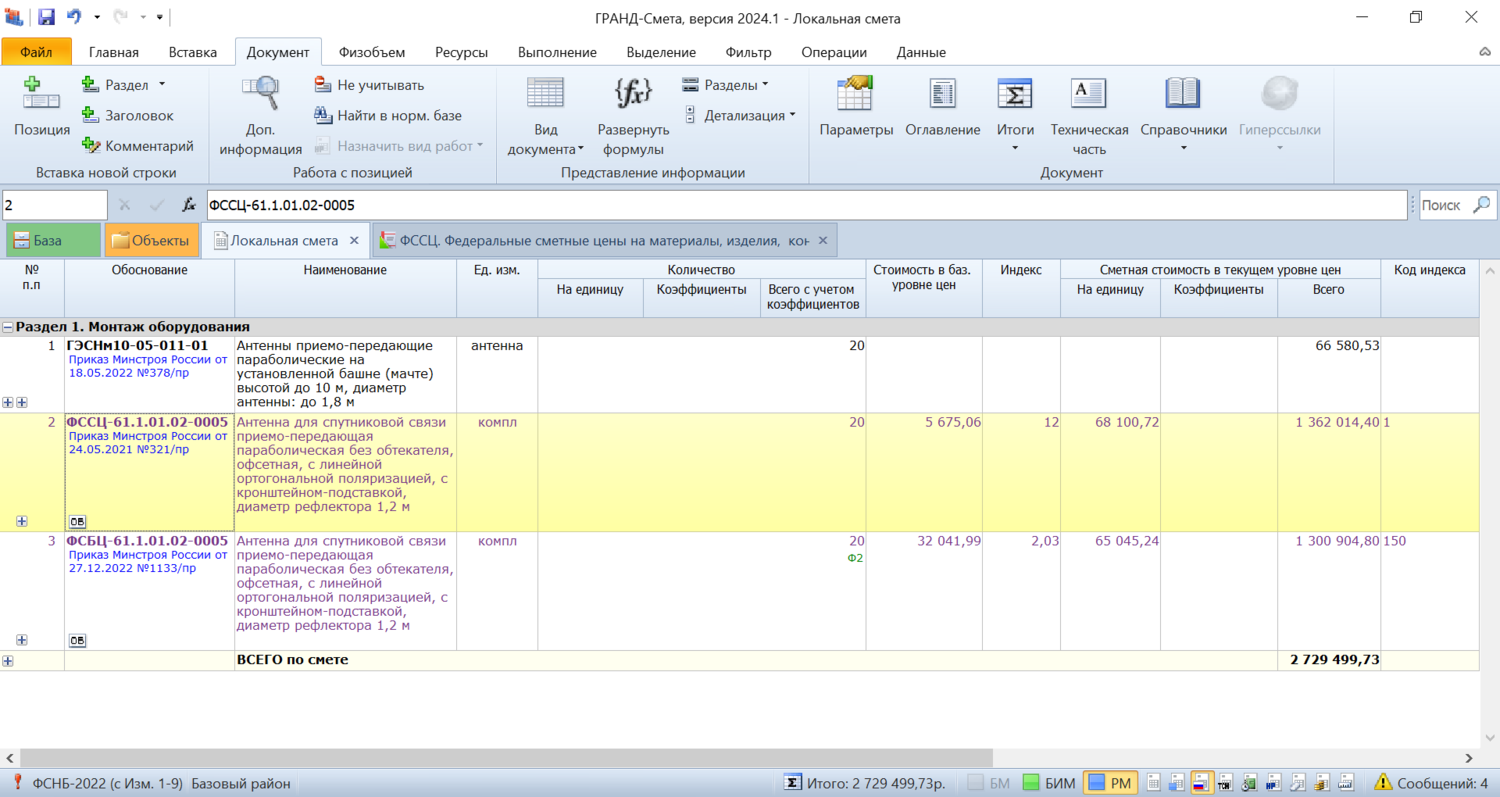Click Развернуть формулы fx icon
The image size is (1500, 797).
(633, 93)
